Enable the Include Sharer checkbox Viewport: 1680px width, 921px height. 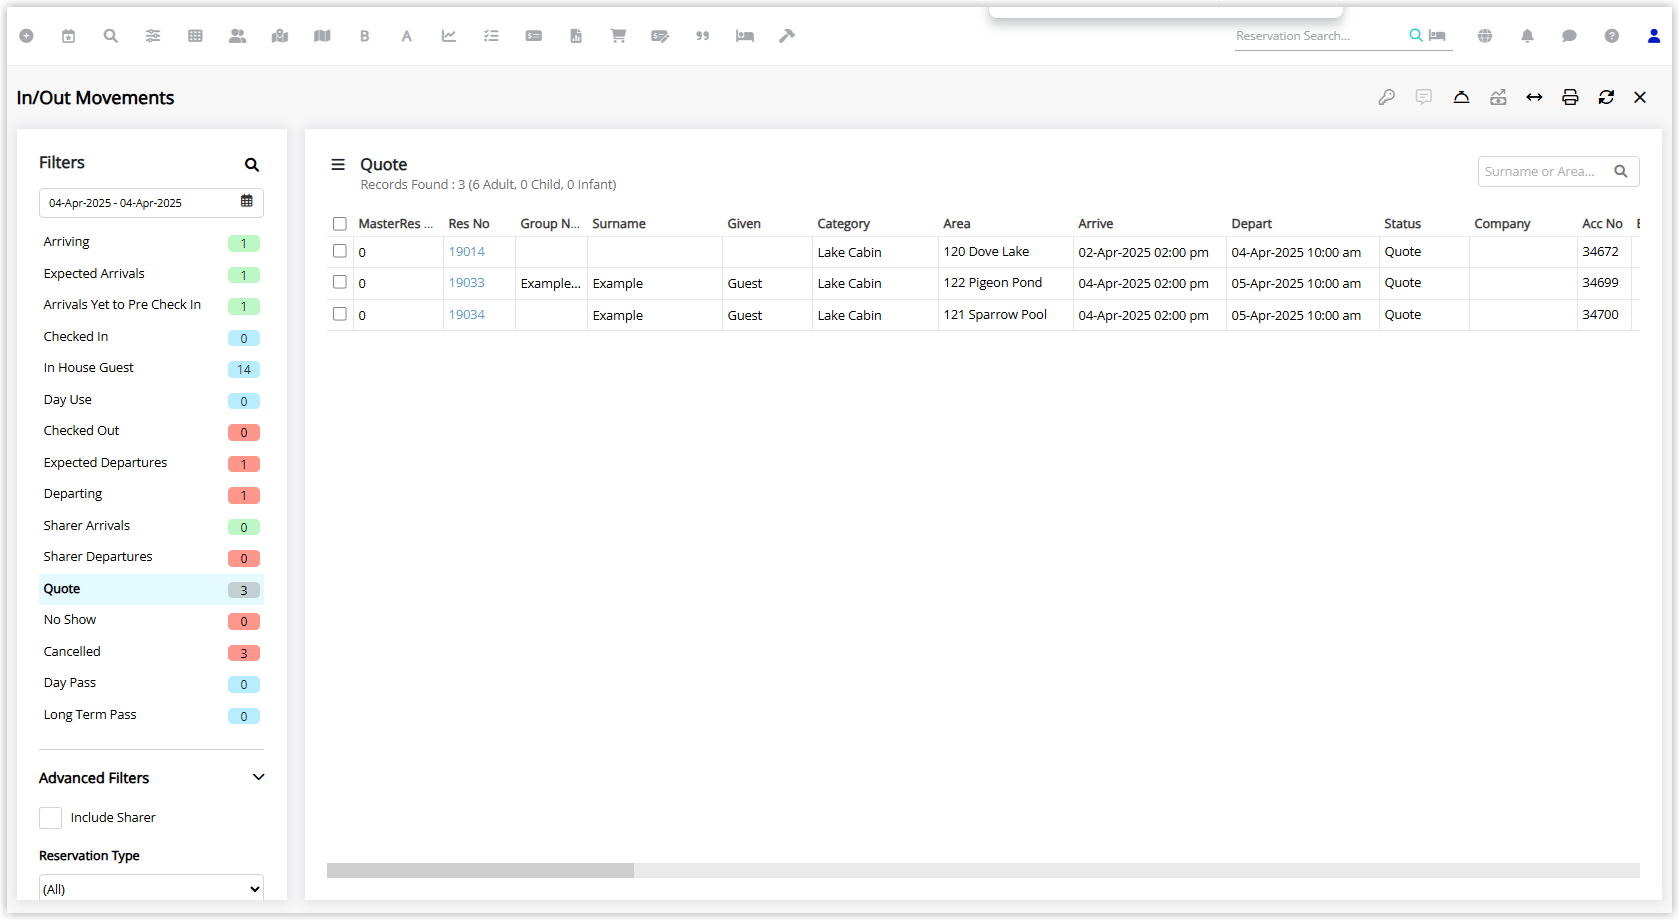pos(51,818)
